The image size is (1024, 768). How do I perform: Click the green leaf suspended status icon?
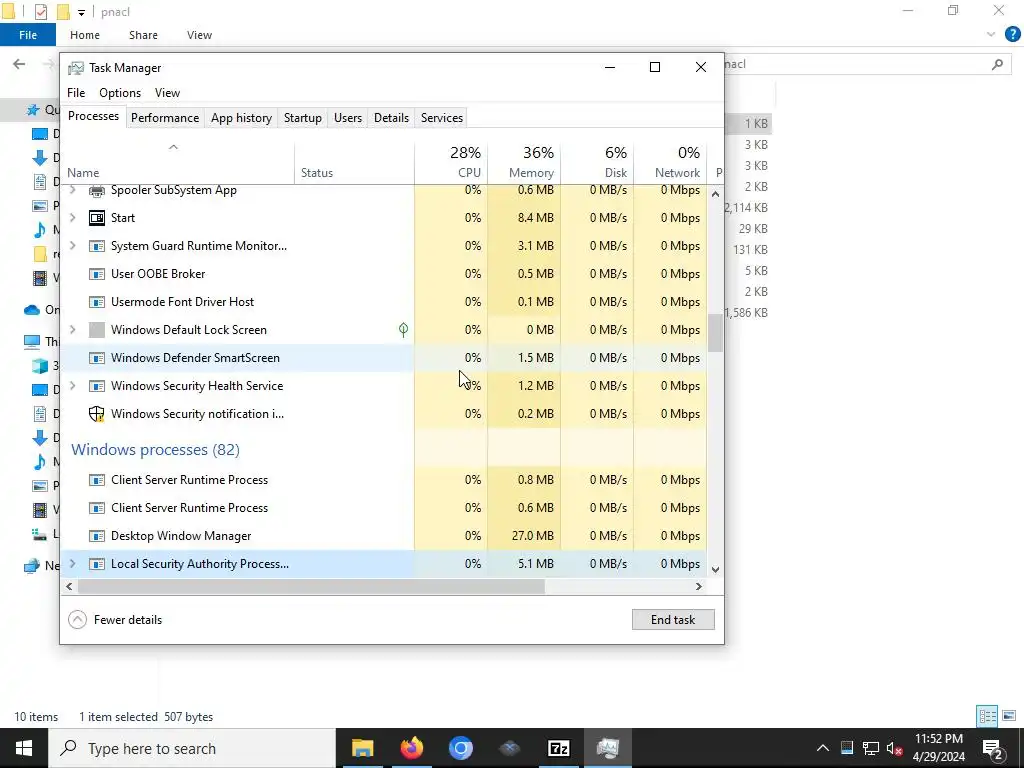tap(404, 330)
